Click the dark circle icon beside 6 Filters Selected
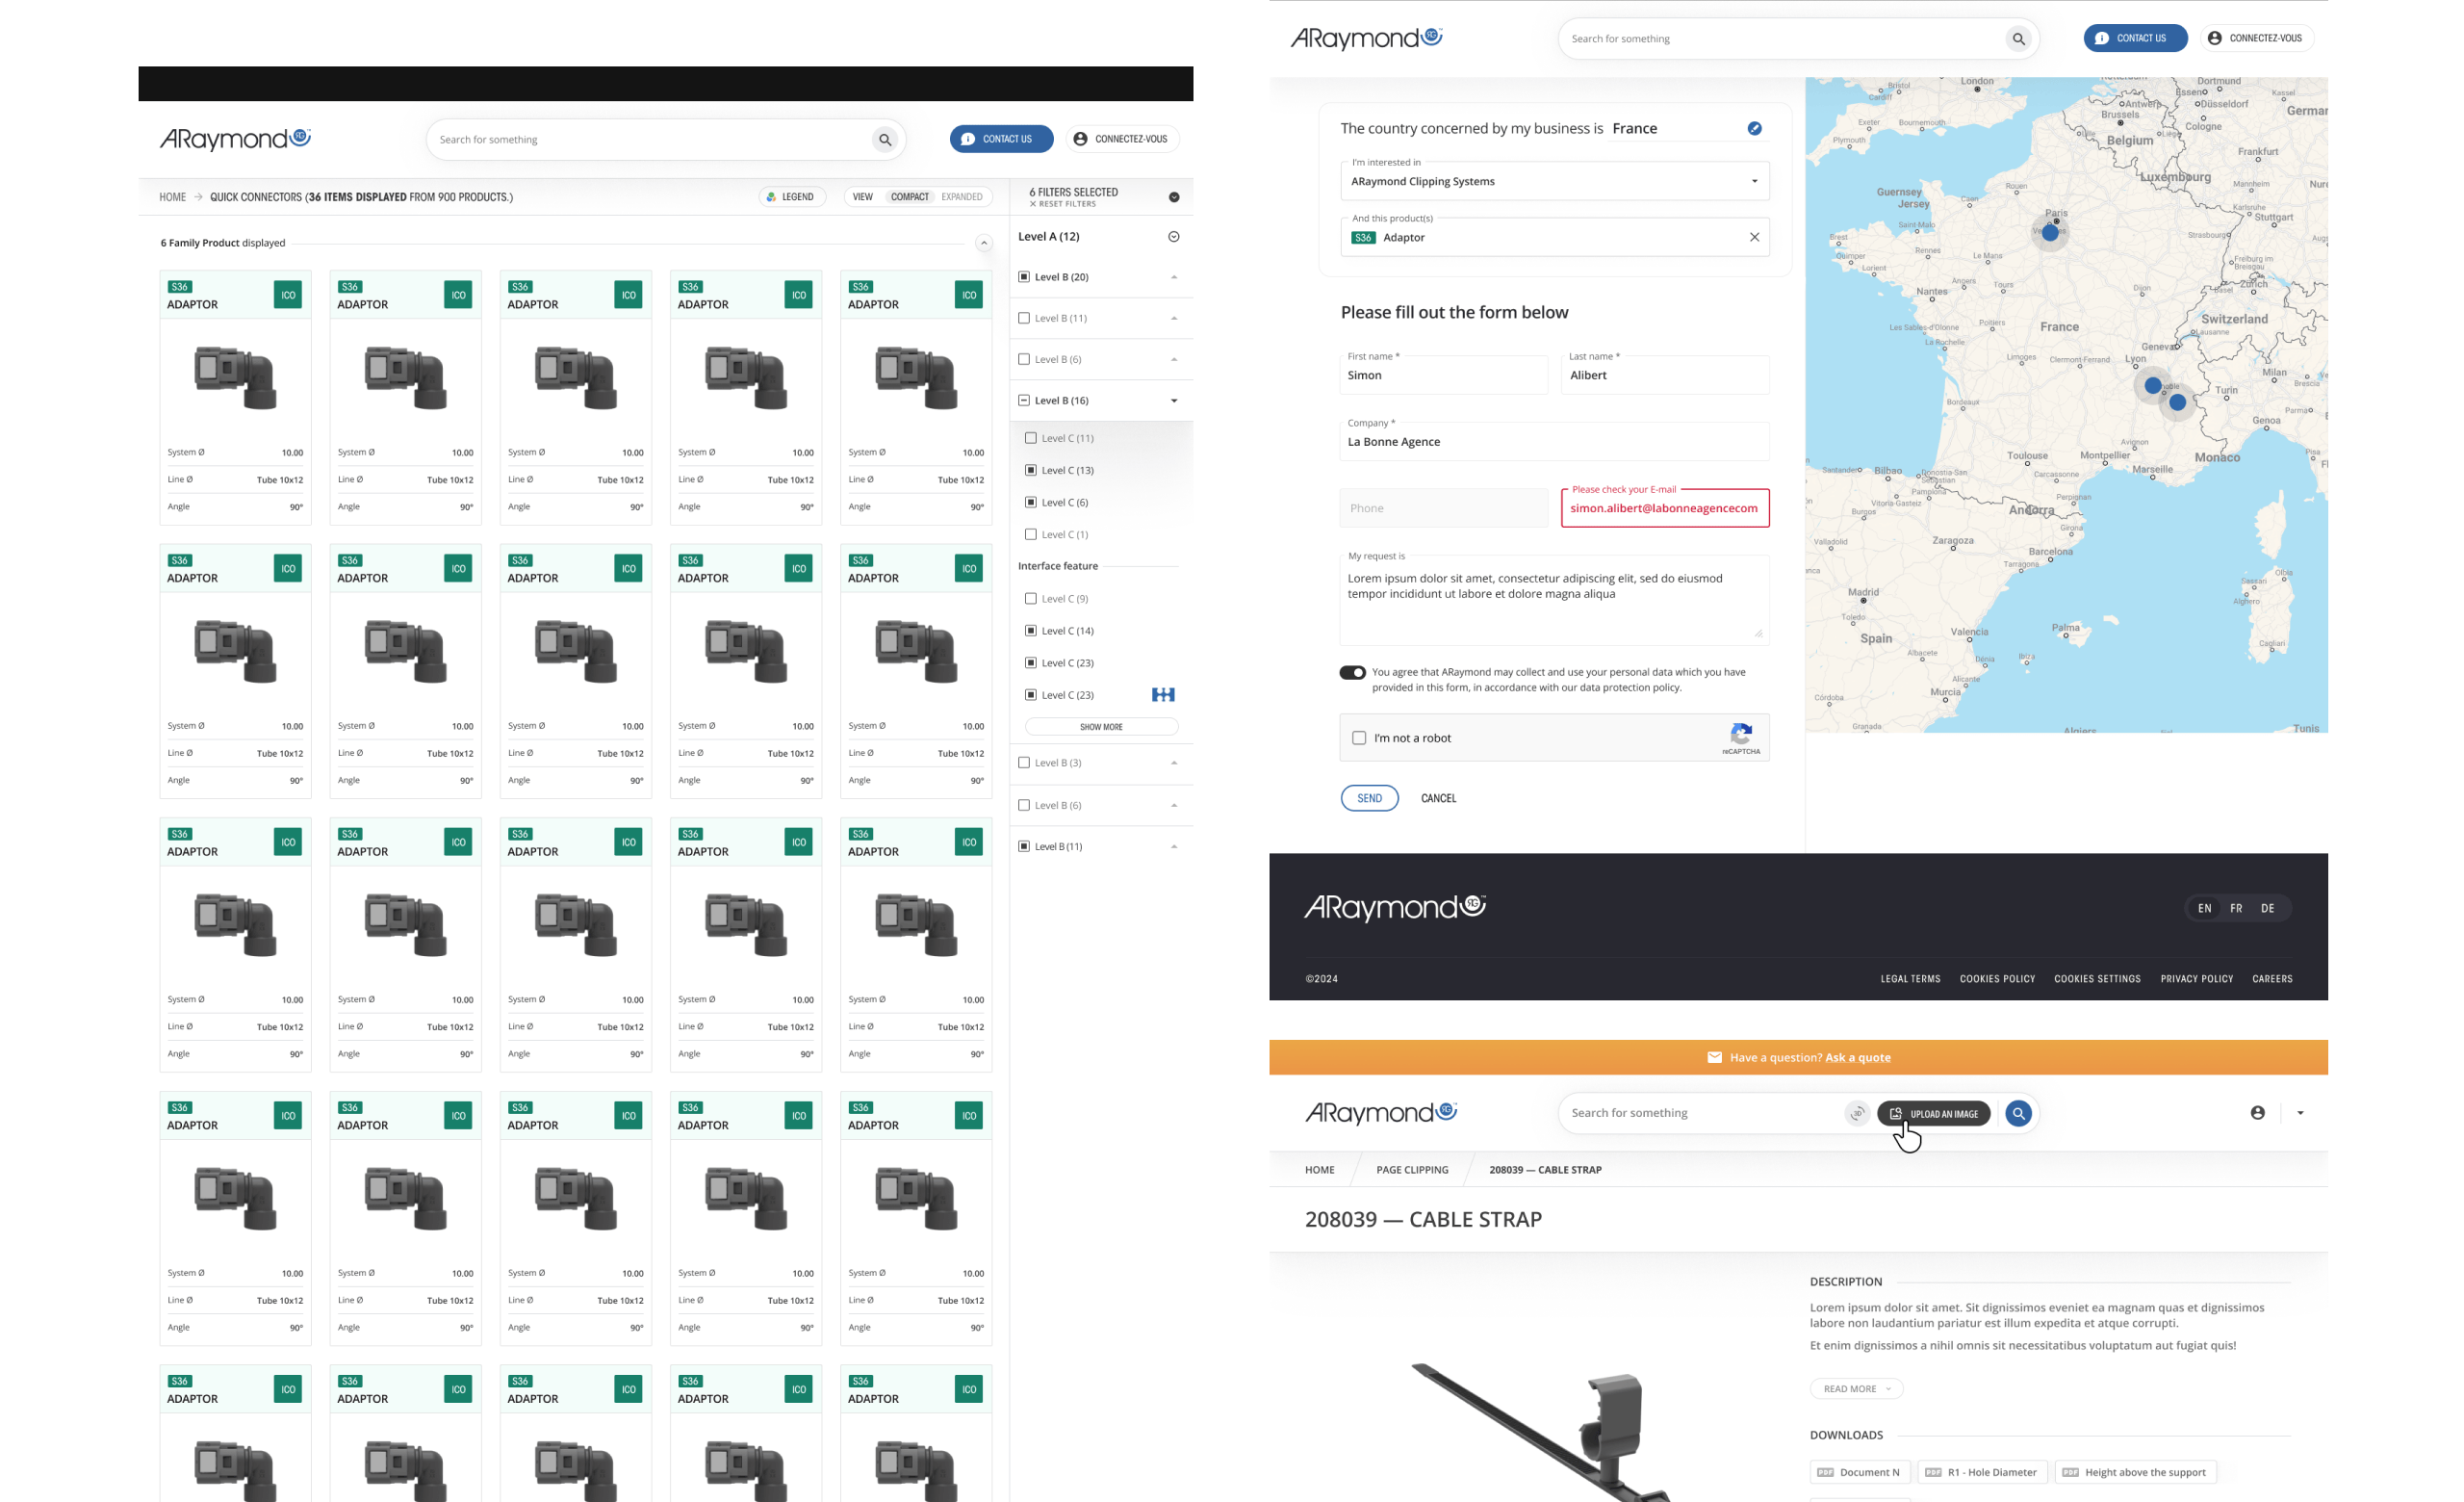The width and height of the screenshot is (2464, 1502). 1173,197
